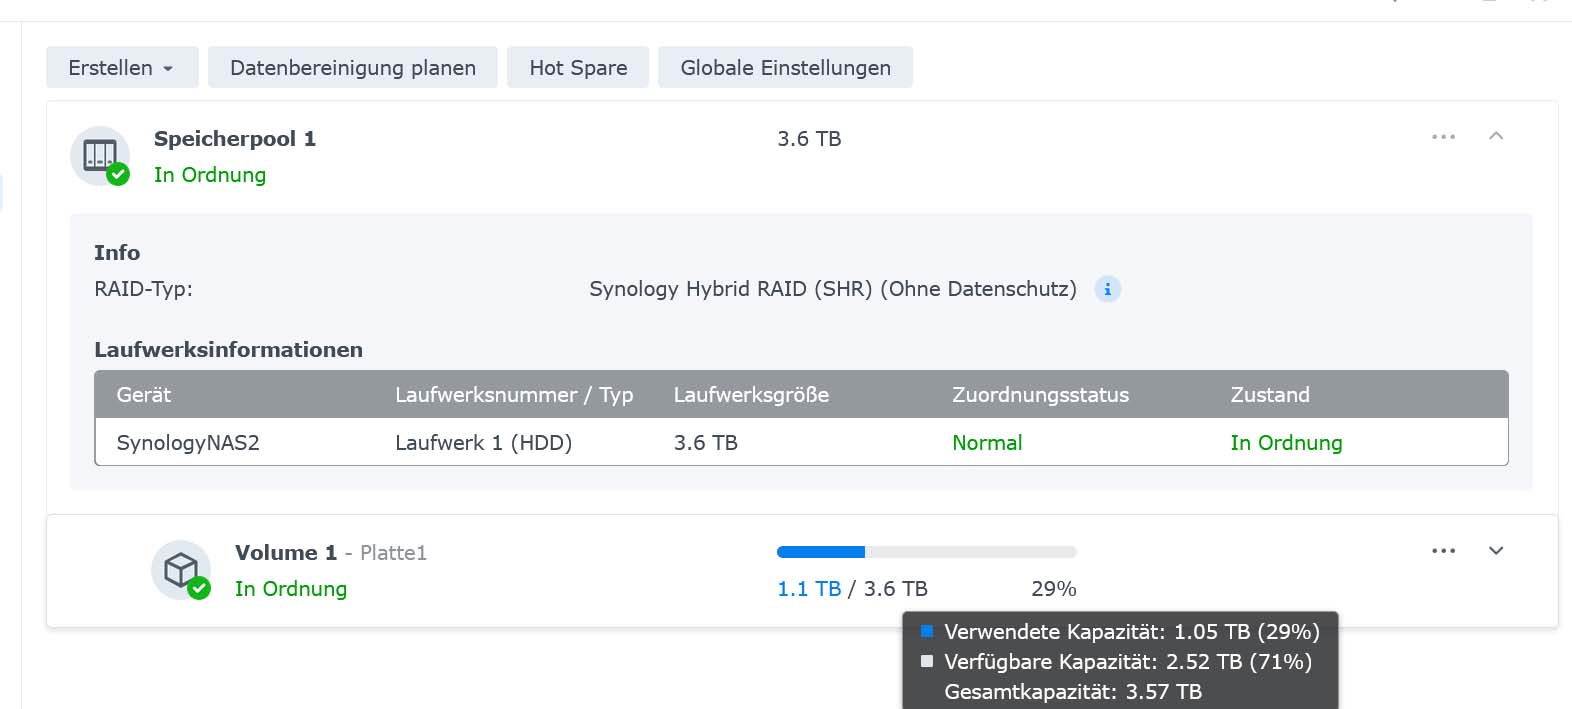
Task: Click the Zuordnungsstatus column header
Action: tap(1040, 394)
